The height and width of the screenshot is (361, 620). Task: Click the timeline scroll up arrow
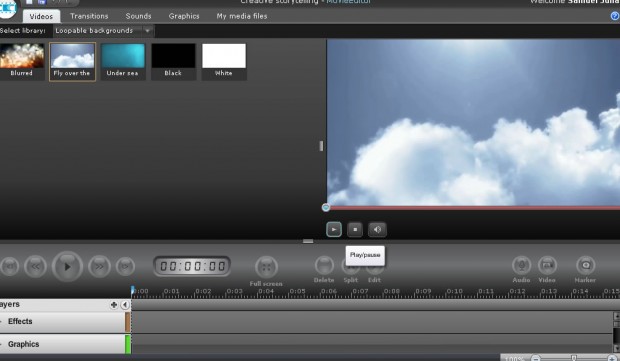click(x=616, y=316)
